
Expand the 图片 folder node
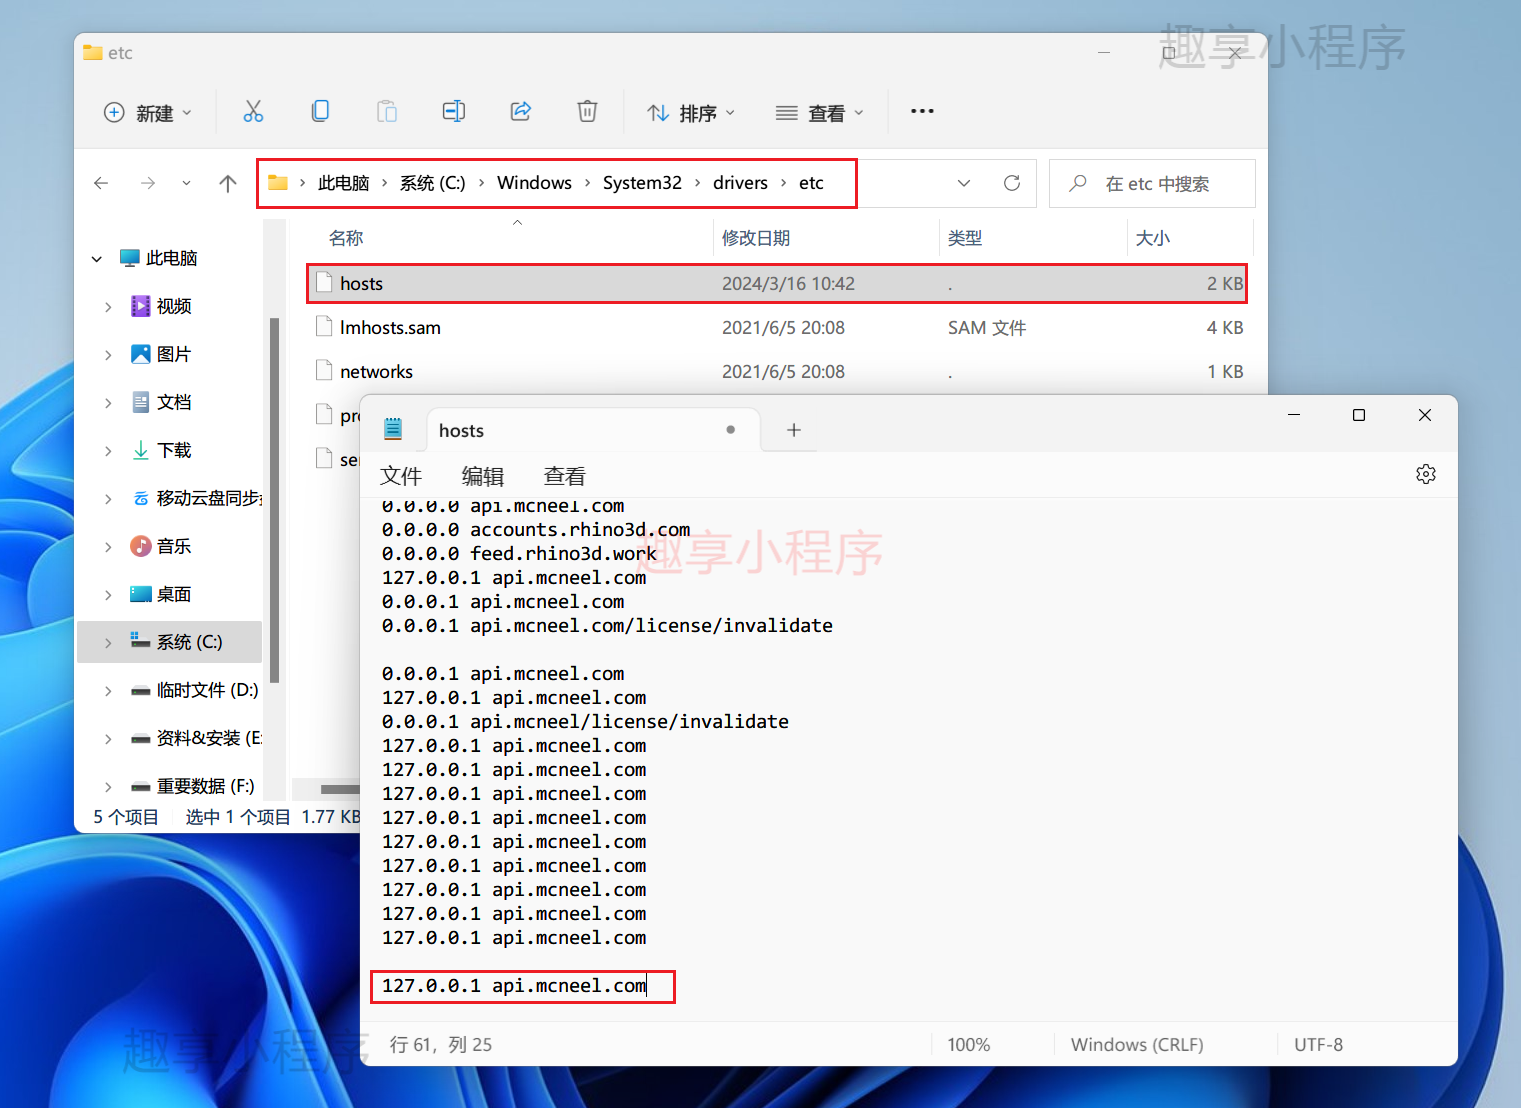(x=108, y=355)
